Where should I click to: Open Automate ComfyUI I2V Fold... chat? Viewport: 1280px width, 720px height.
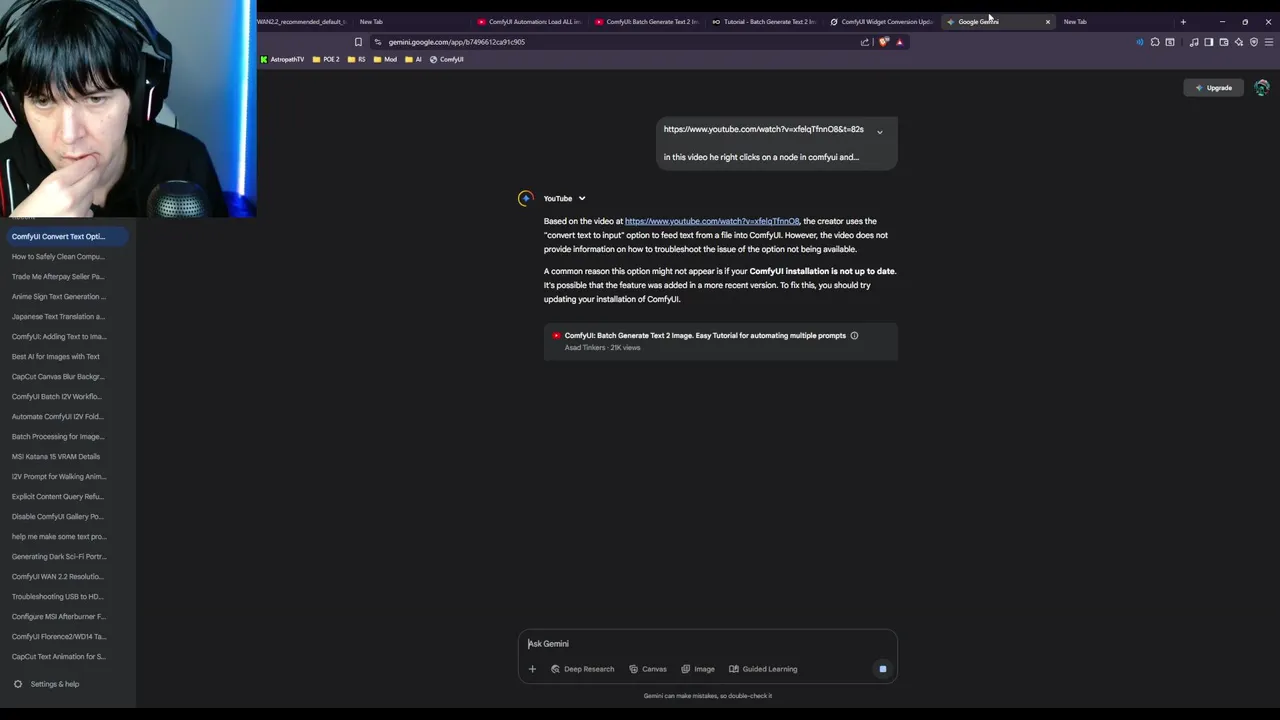(x=58, y=417)
